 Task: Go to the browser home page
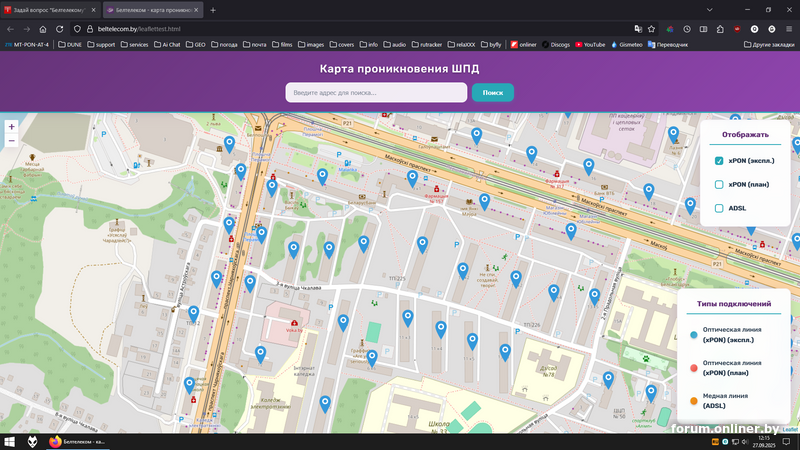pos(43,29)
